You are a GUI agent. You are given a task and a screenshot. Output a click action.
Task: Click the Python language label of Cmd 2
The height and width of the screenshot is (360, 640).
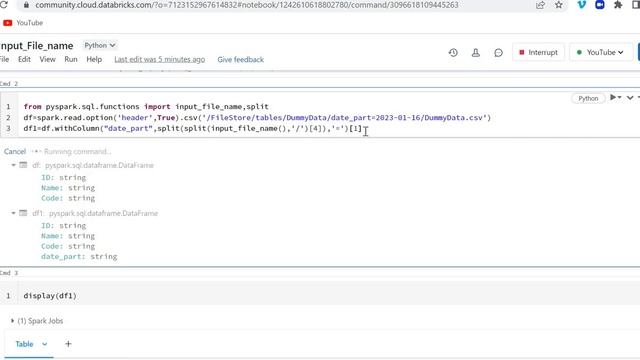(x=588, y=98)
